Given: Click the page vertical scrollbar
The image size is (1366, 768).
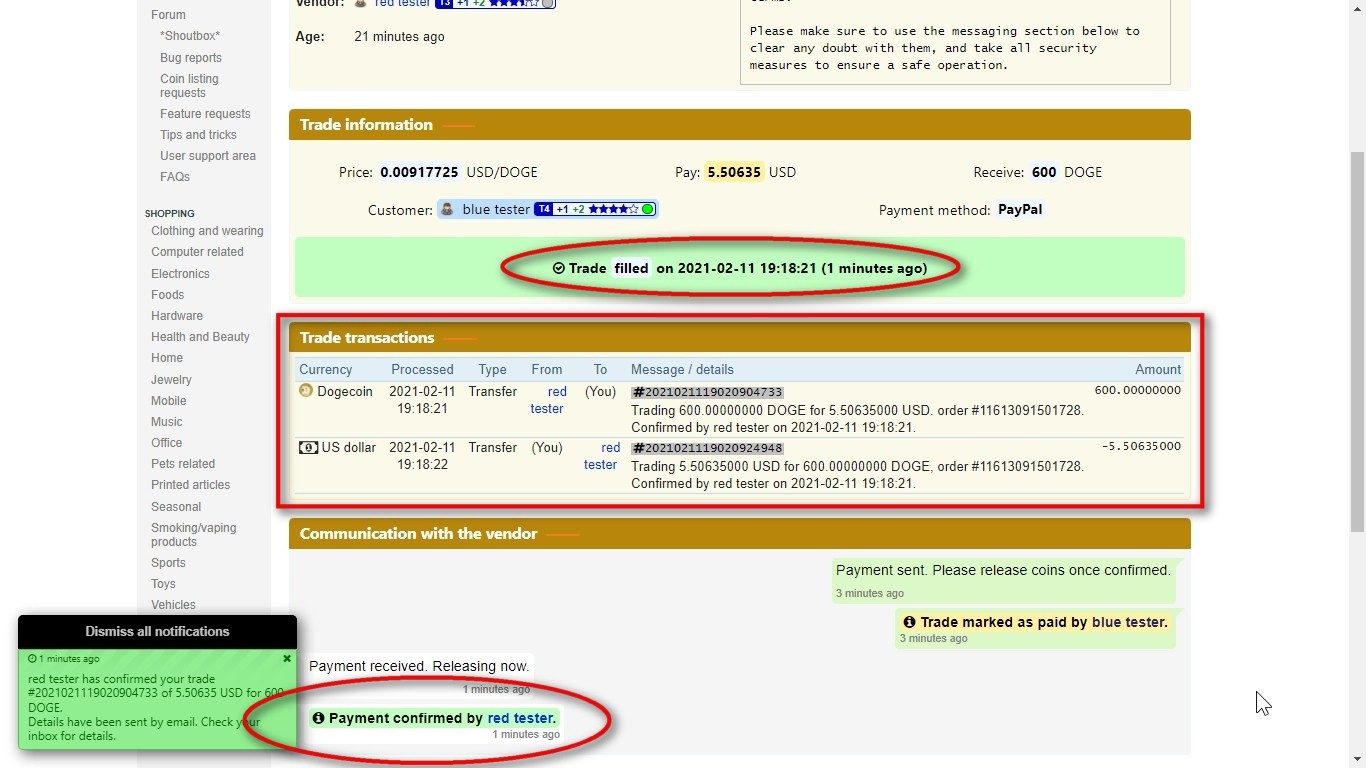Looking at the screenshot, I should click(1357, 340).
